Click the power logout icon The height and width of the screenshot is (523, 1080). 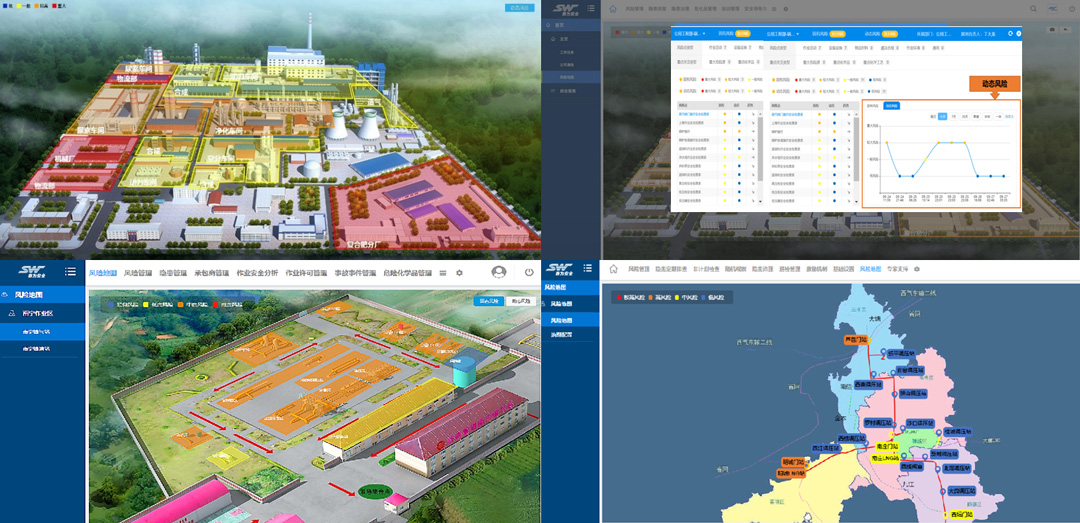click(x=529, y=272)
